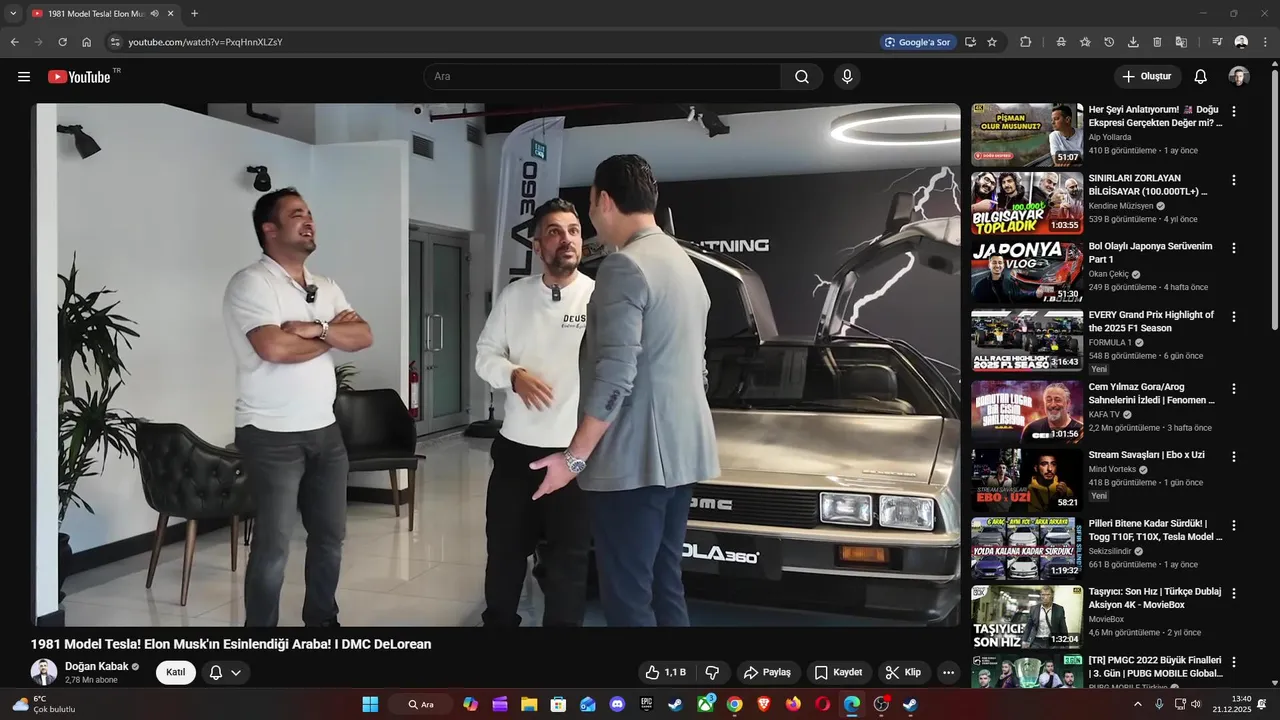Image resolution: width=1280 pixels, height=720 pixels.
Task: Open Windows Start menu
Action: click(370, 704)
